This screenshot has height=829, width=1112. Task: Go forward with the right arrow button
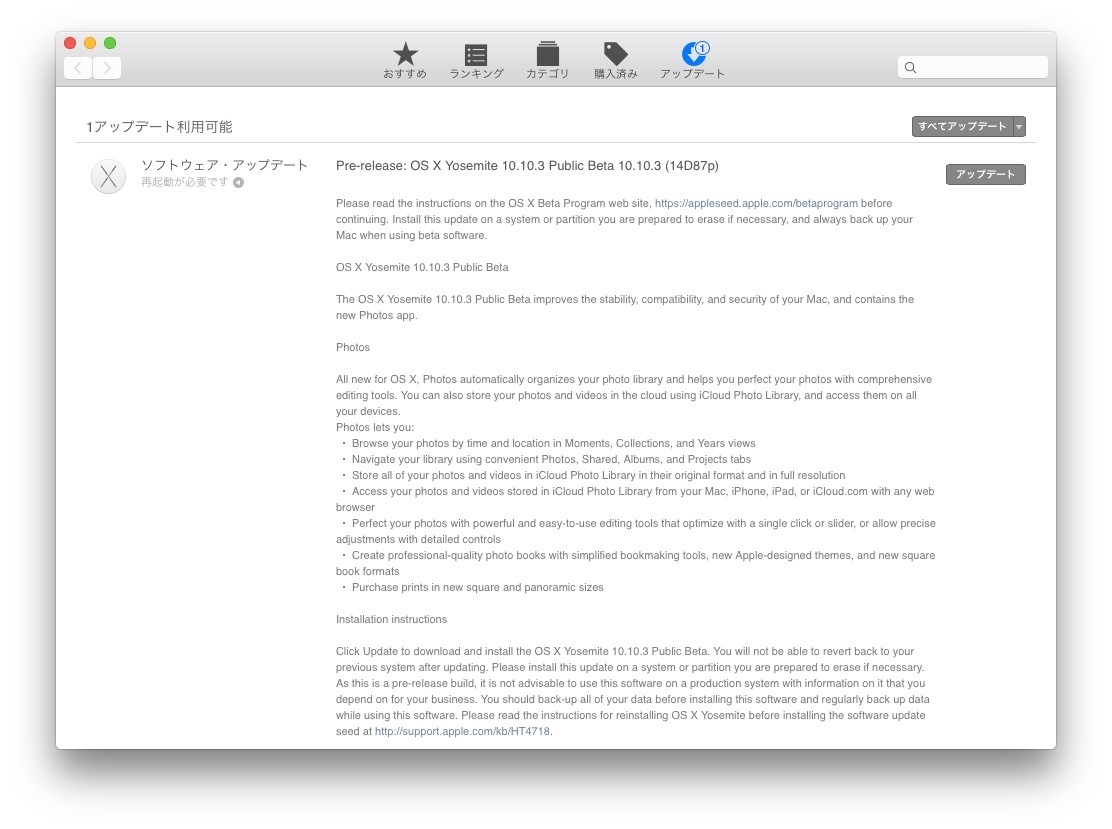click(x=107, y=68)
